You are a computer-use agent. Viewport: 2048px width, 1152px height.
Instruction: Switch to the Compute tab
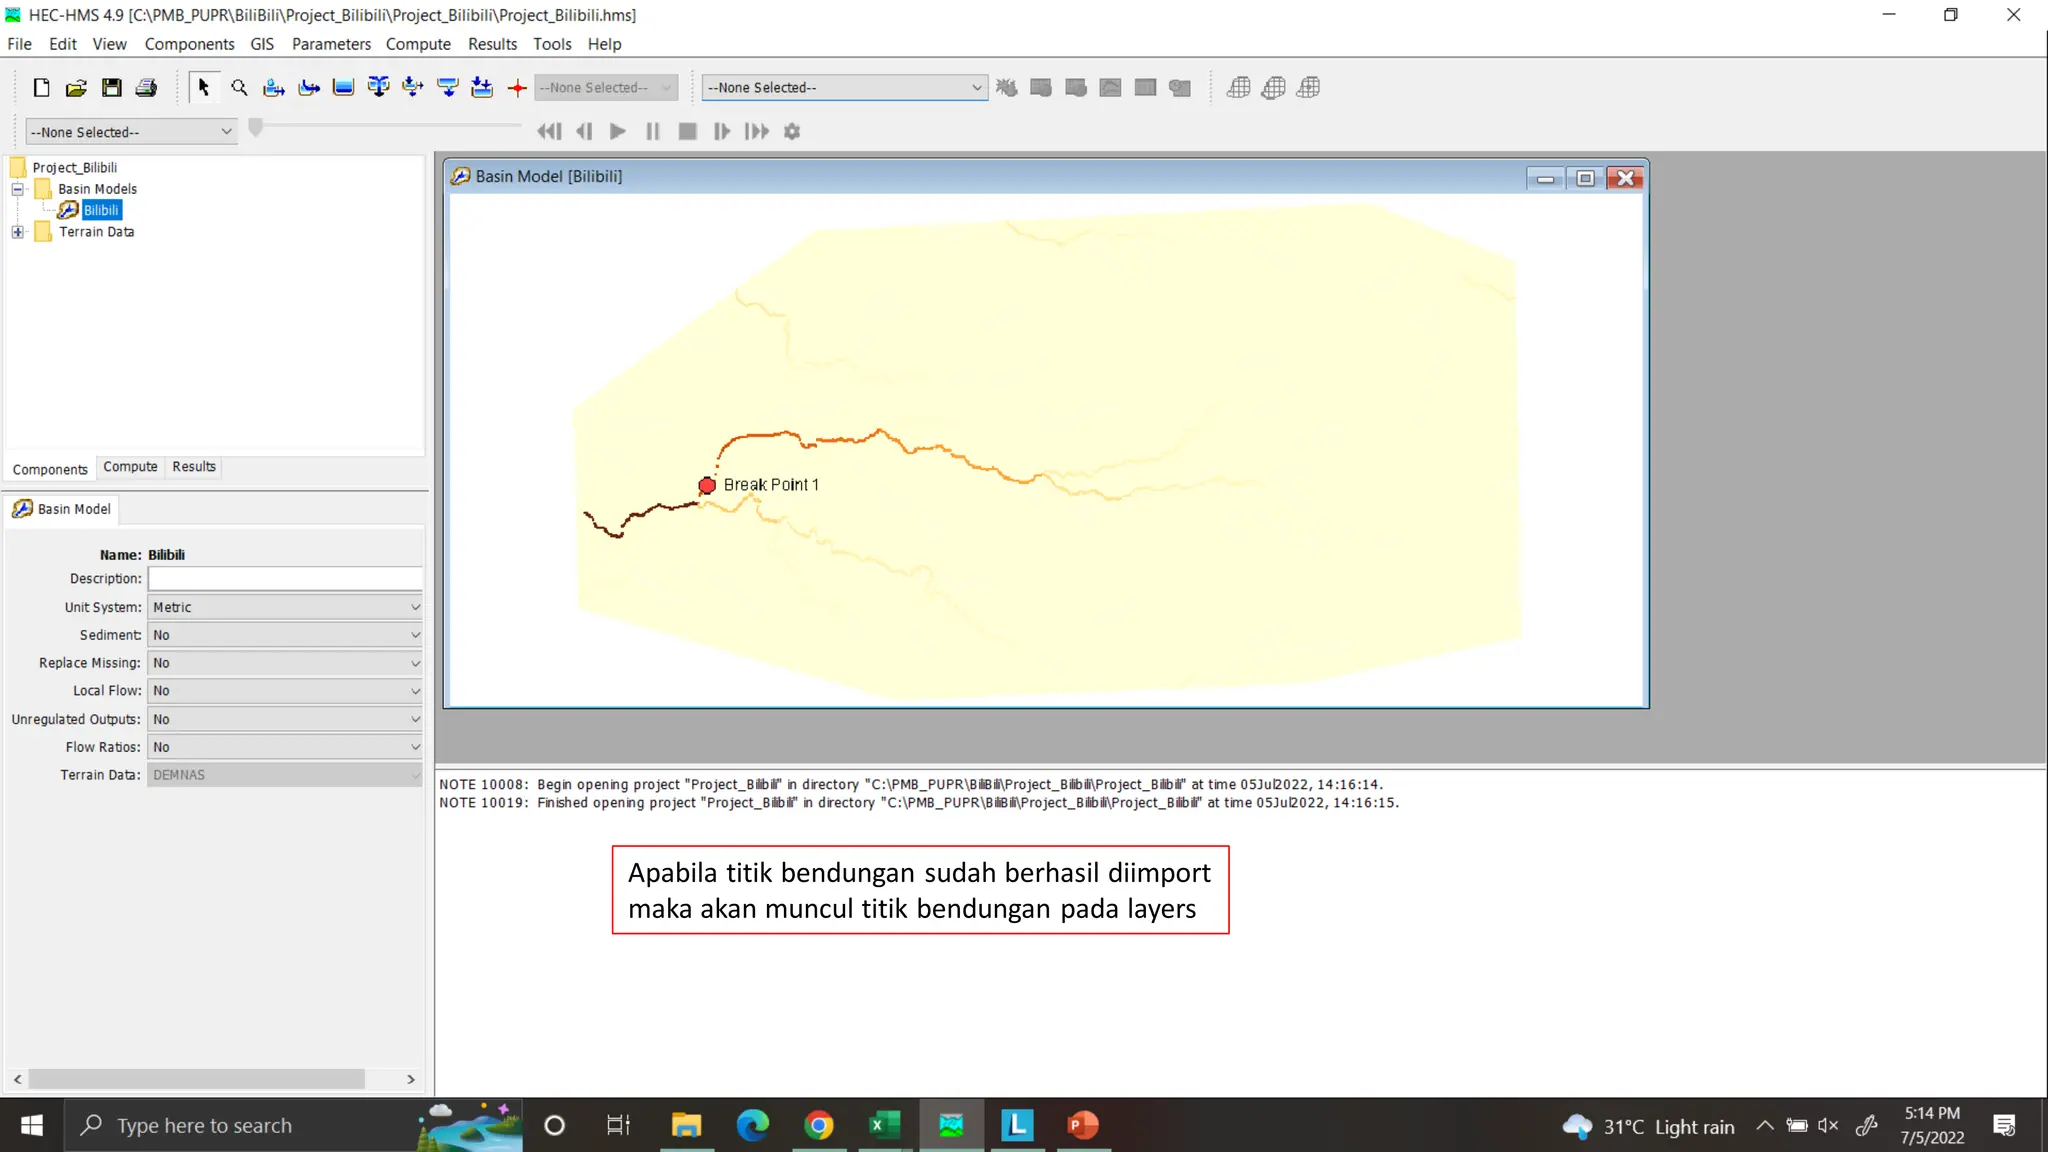tap(130, 467)
